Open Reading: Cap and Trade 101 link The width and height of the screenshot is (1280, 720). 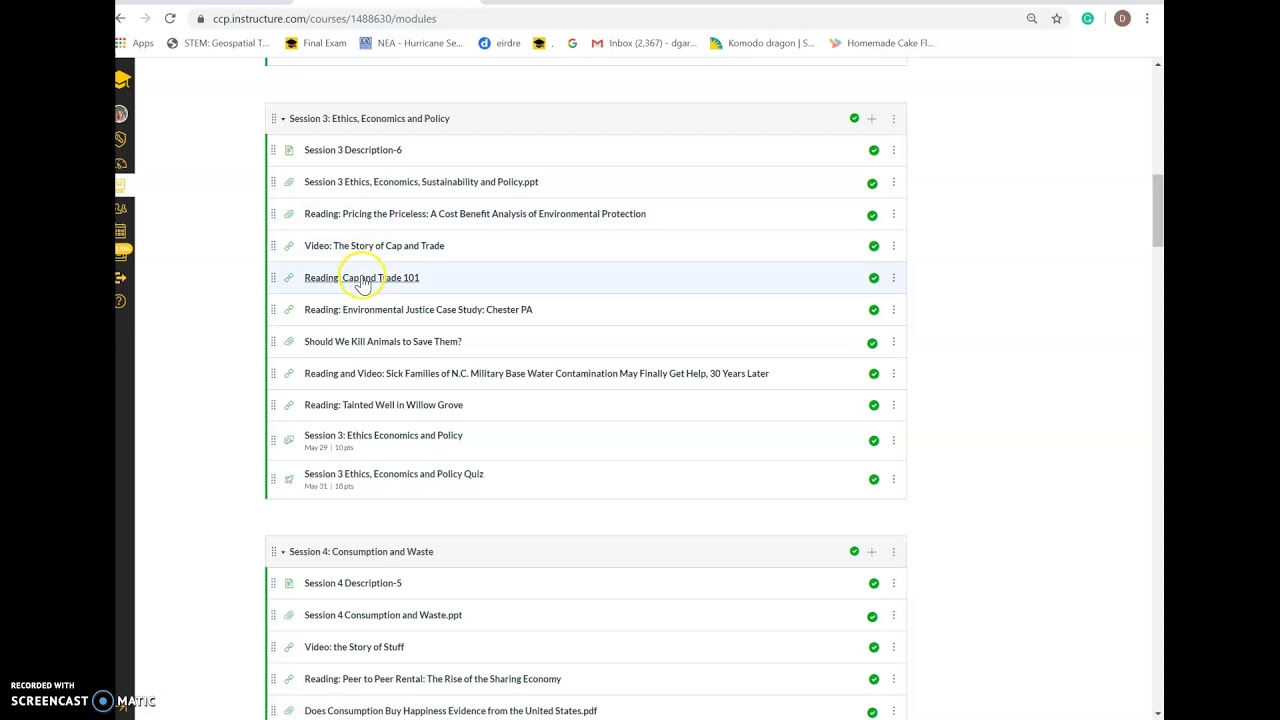[361, 278]
